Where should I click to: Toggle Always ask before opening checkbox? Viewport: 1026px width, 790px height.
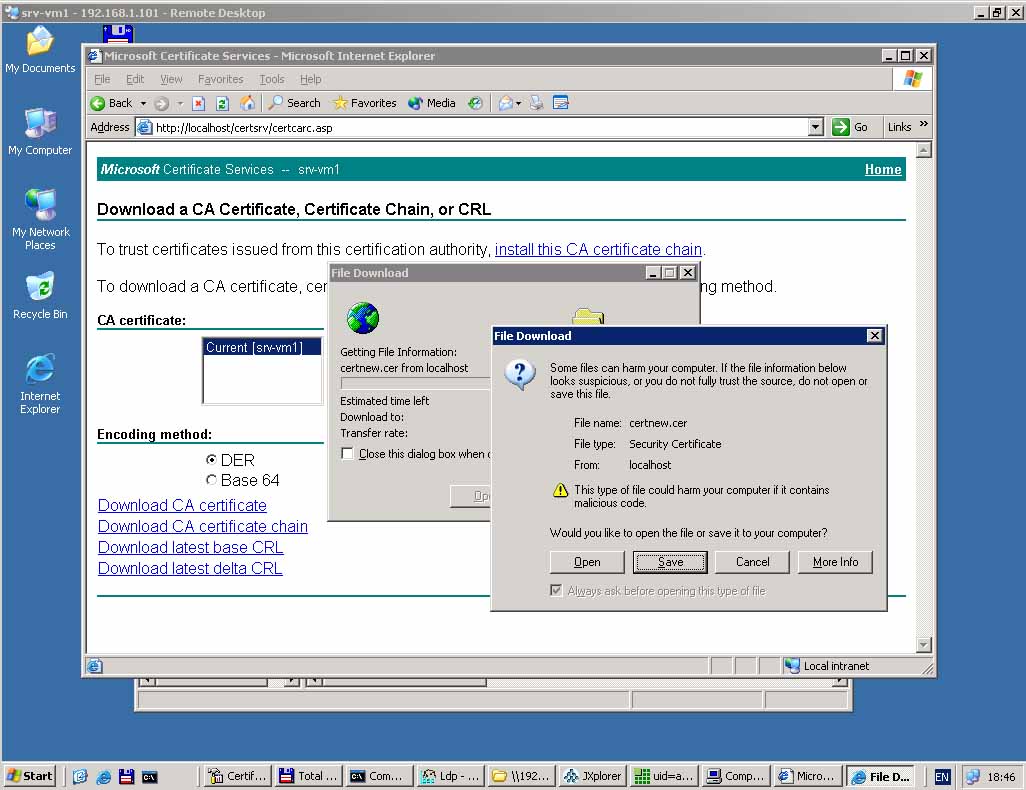(556, 590)
